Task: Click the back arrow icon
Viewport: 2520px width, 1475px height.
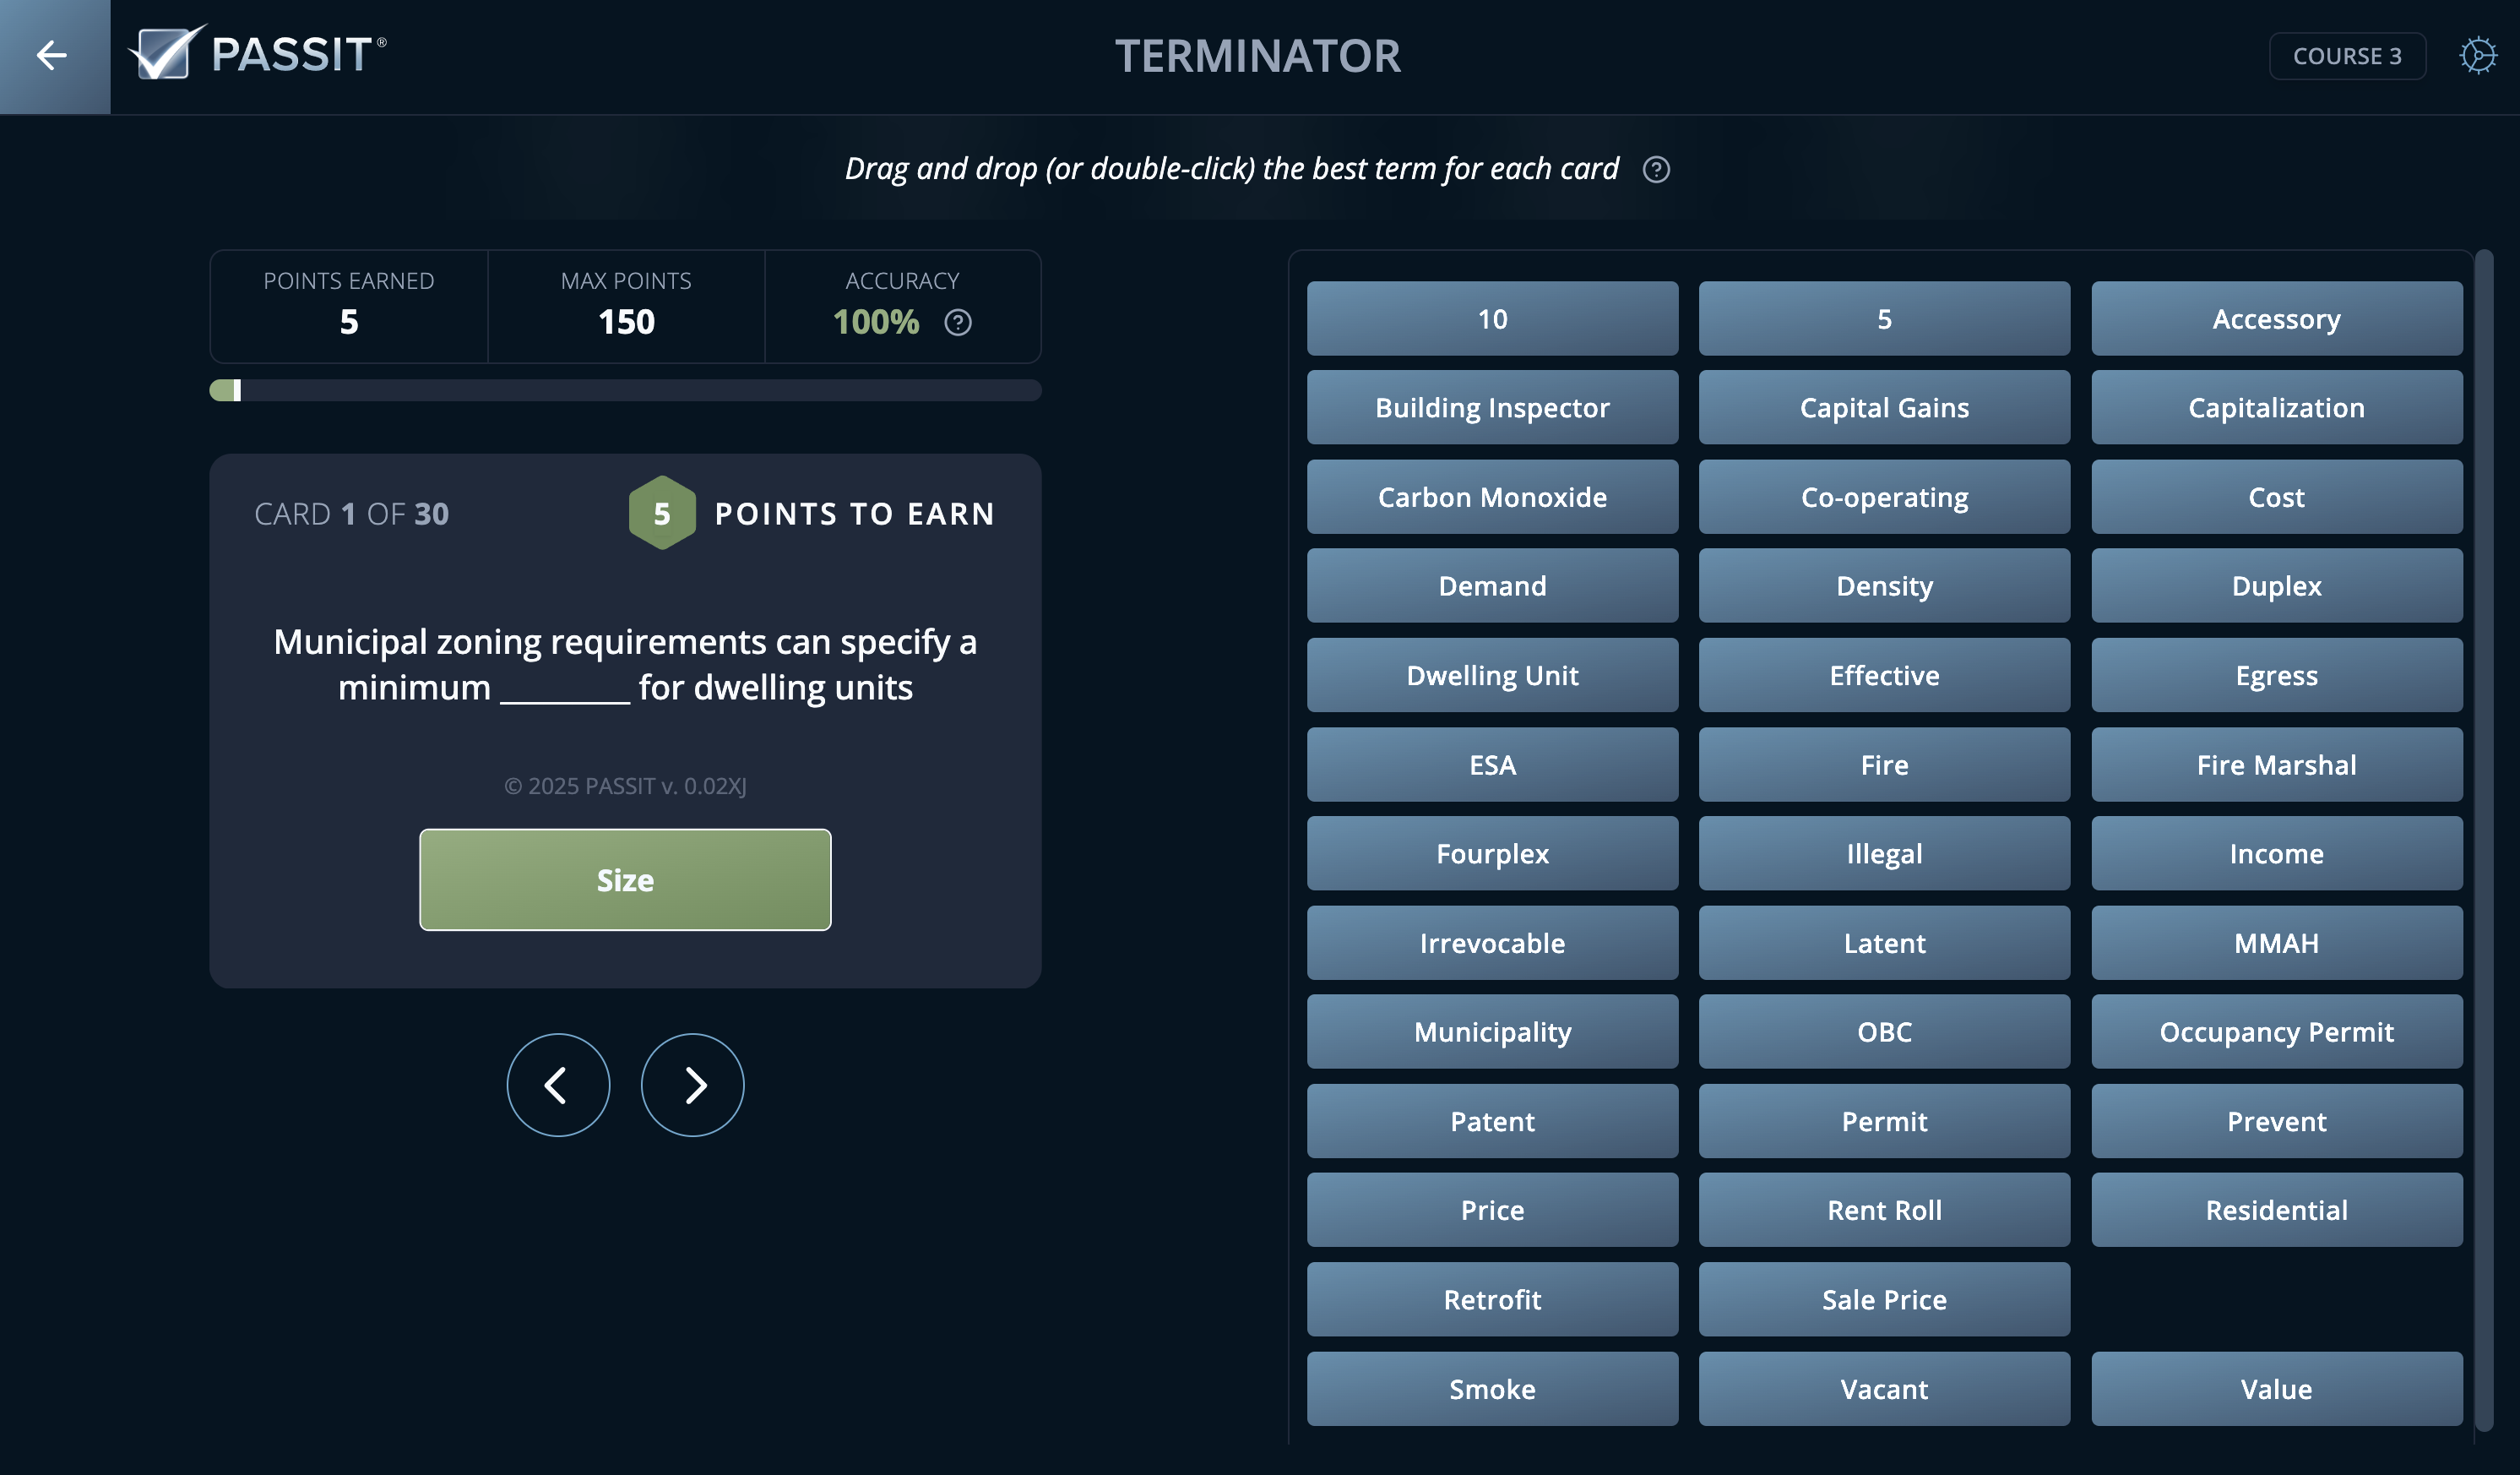Action: (52, 55)
